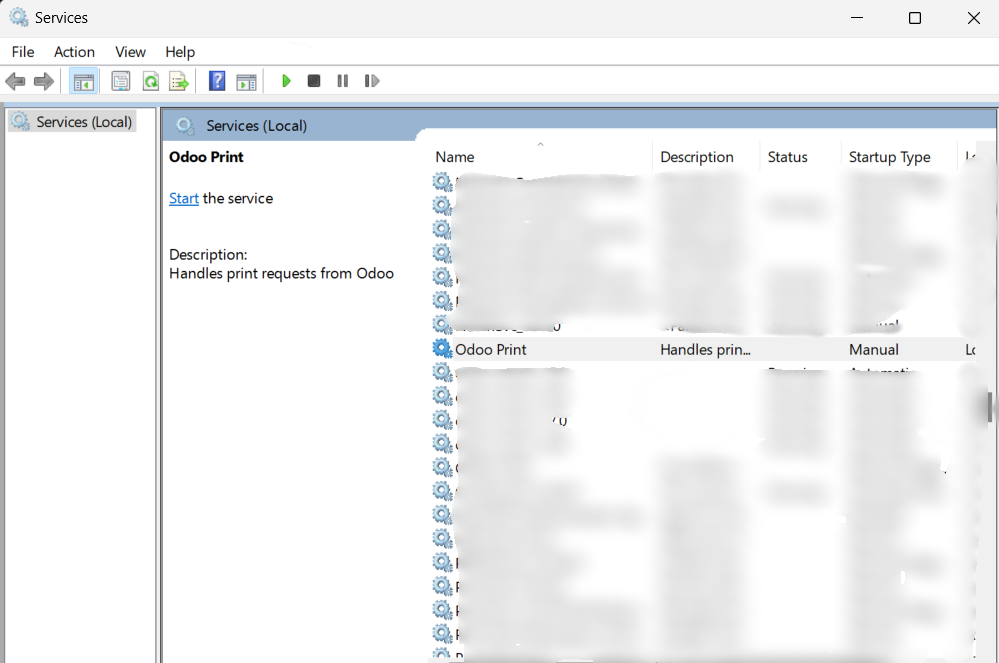Refresh the services list via toolbar
Screen dimensions: 999x663
coord(150,81)
